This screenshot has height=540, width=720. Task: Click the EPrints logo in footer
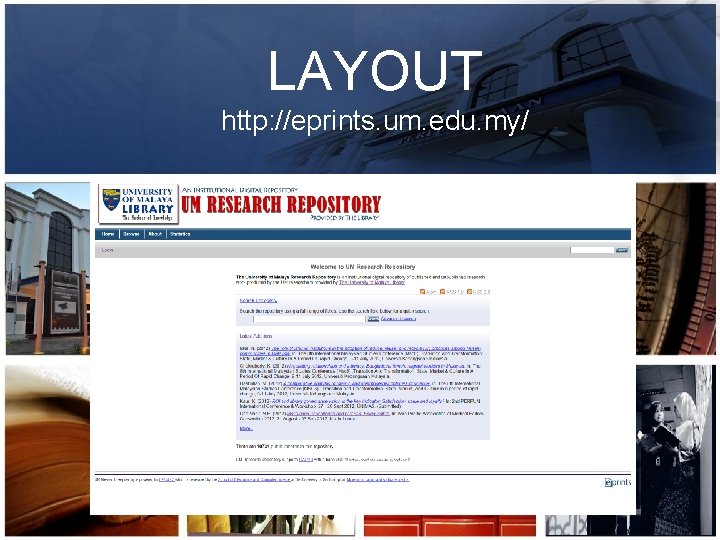point(618,482)
